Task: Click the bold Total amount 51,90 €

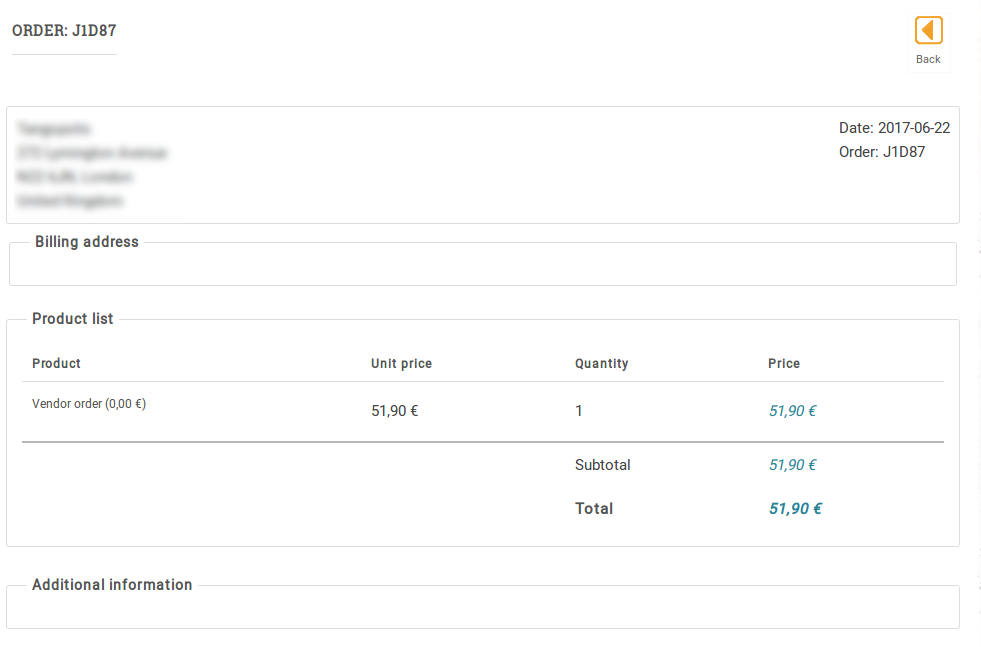Action: coord(795,509)
